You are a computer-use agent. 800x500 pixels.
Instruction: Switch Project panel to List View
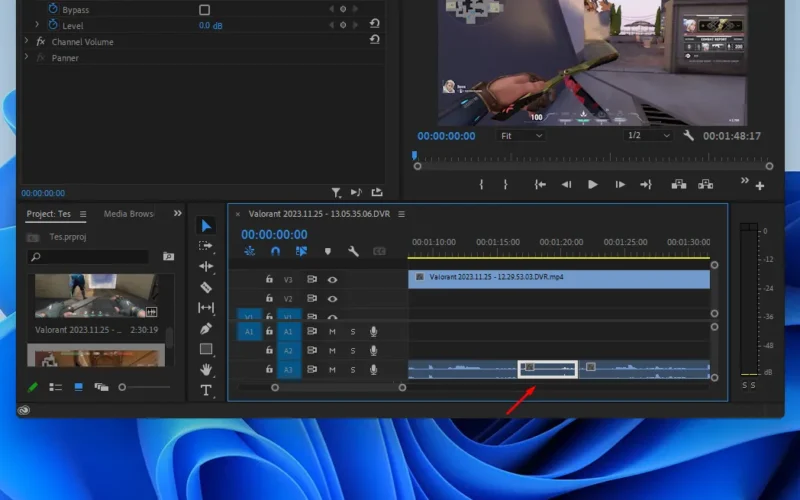(x=56, y=387)
